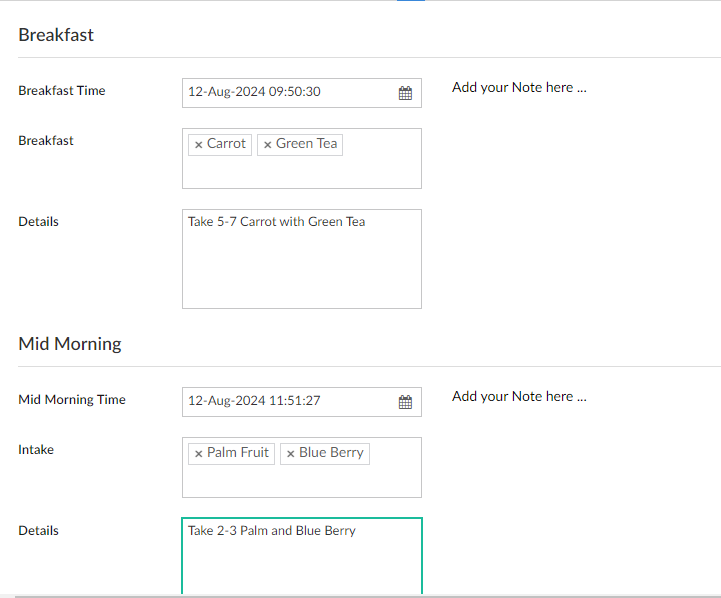Screen dimensions: 721x598
Task: Select the Blue Berry tag label
Action: (331, 453)
